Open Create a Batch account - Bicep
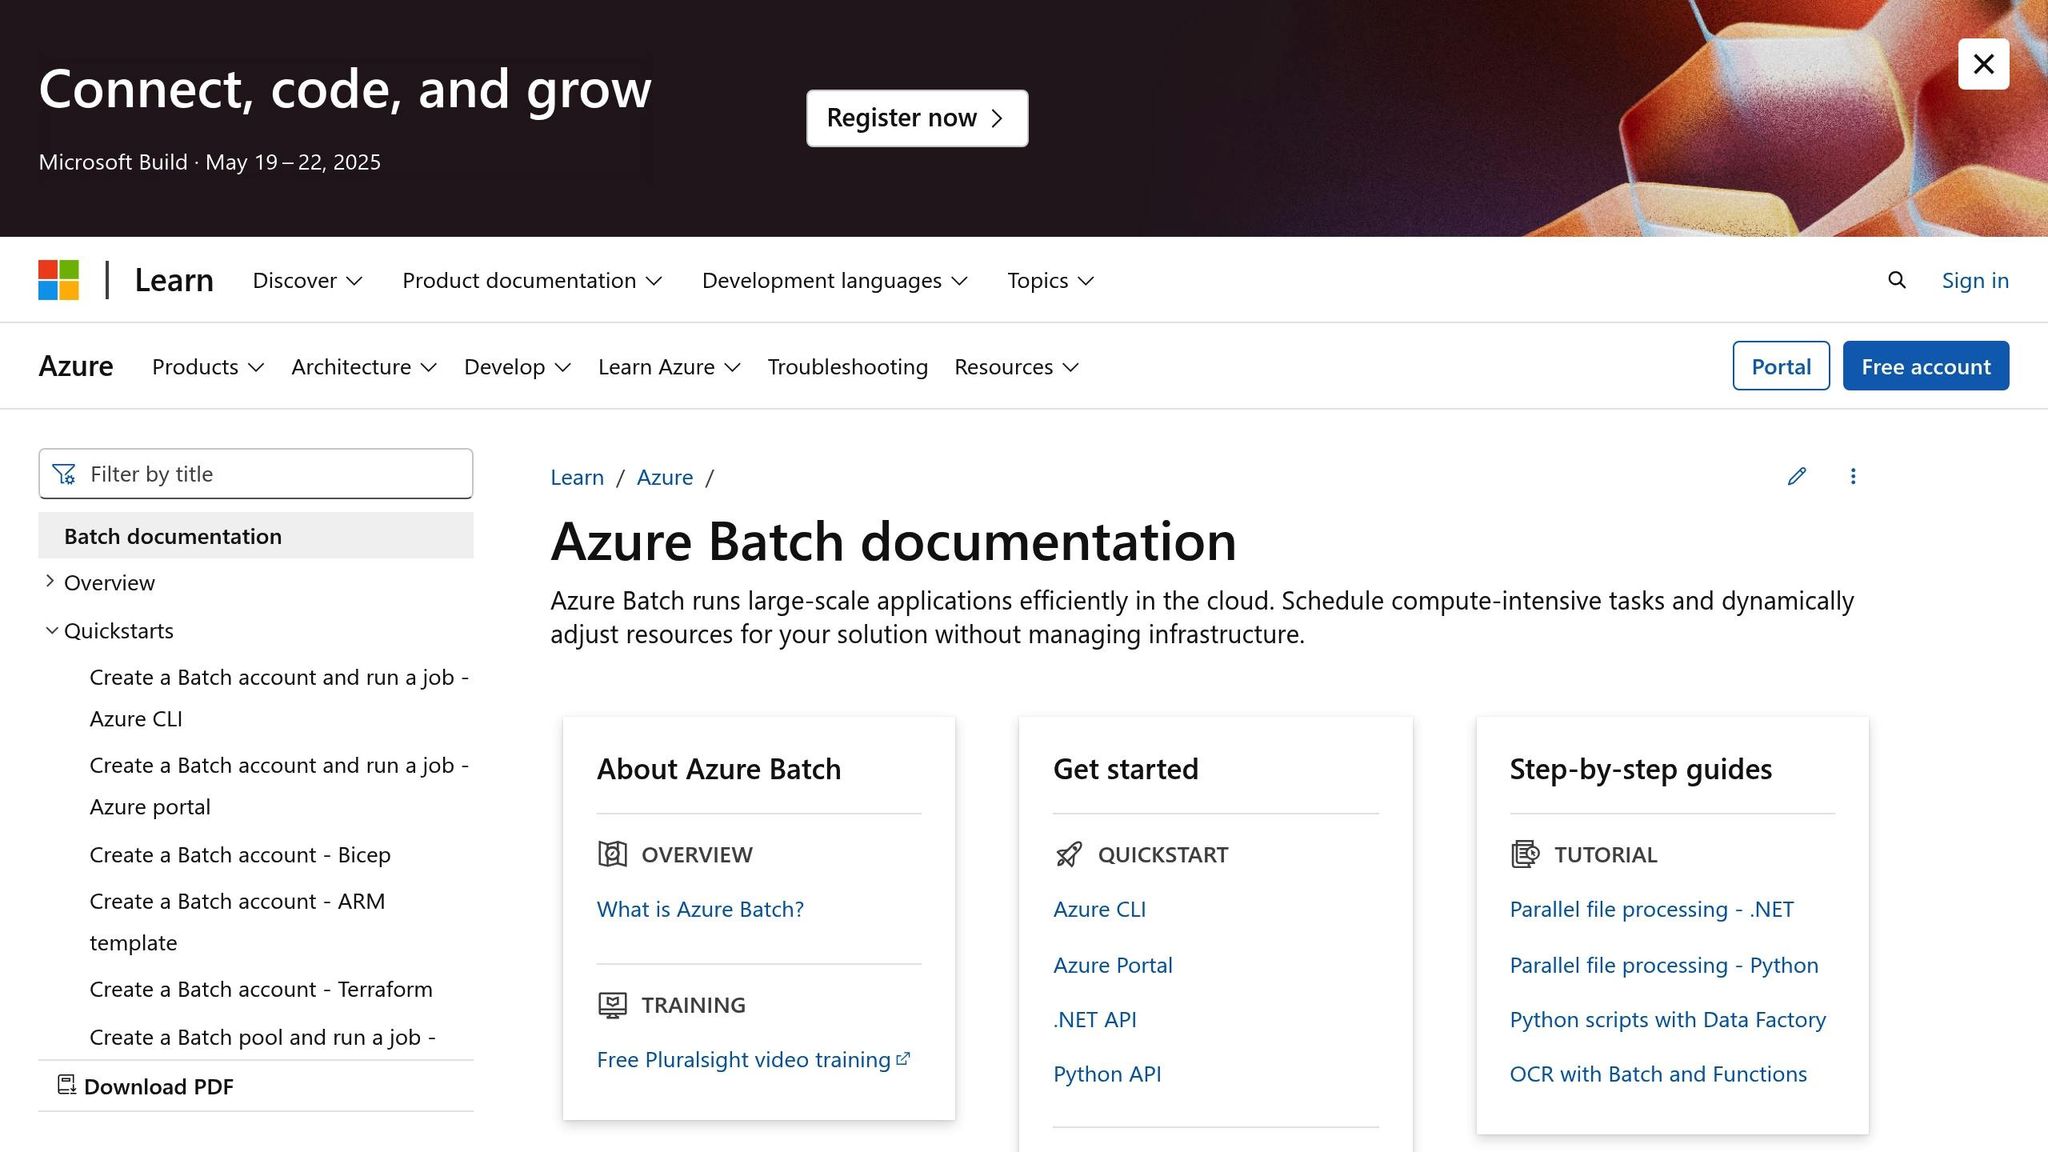2048x1152 pixels. [x=240, y=855]
